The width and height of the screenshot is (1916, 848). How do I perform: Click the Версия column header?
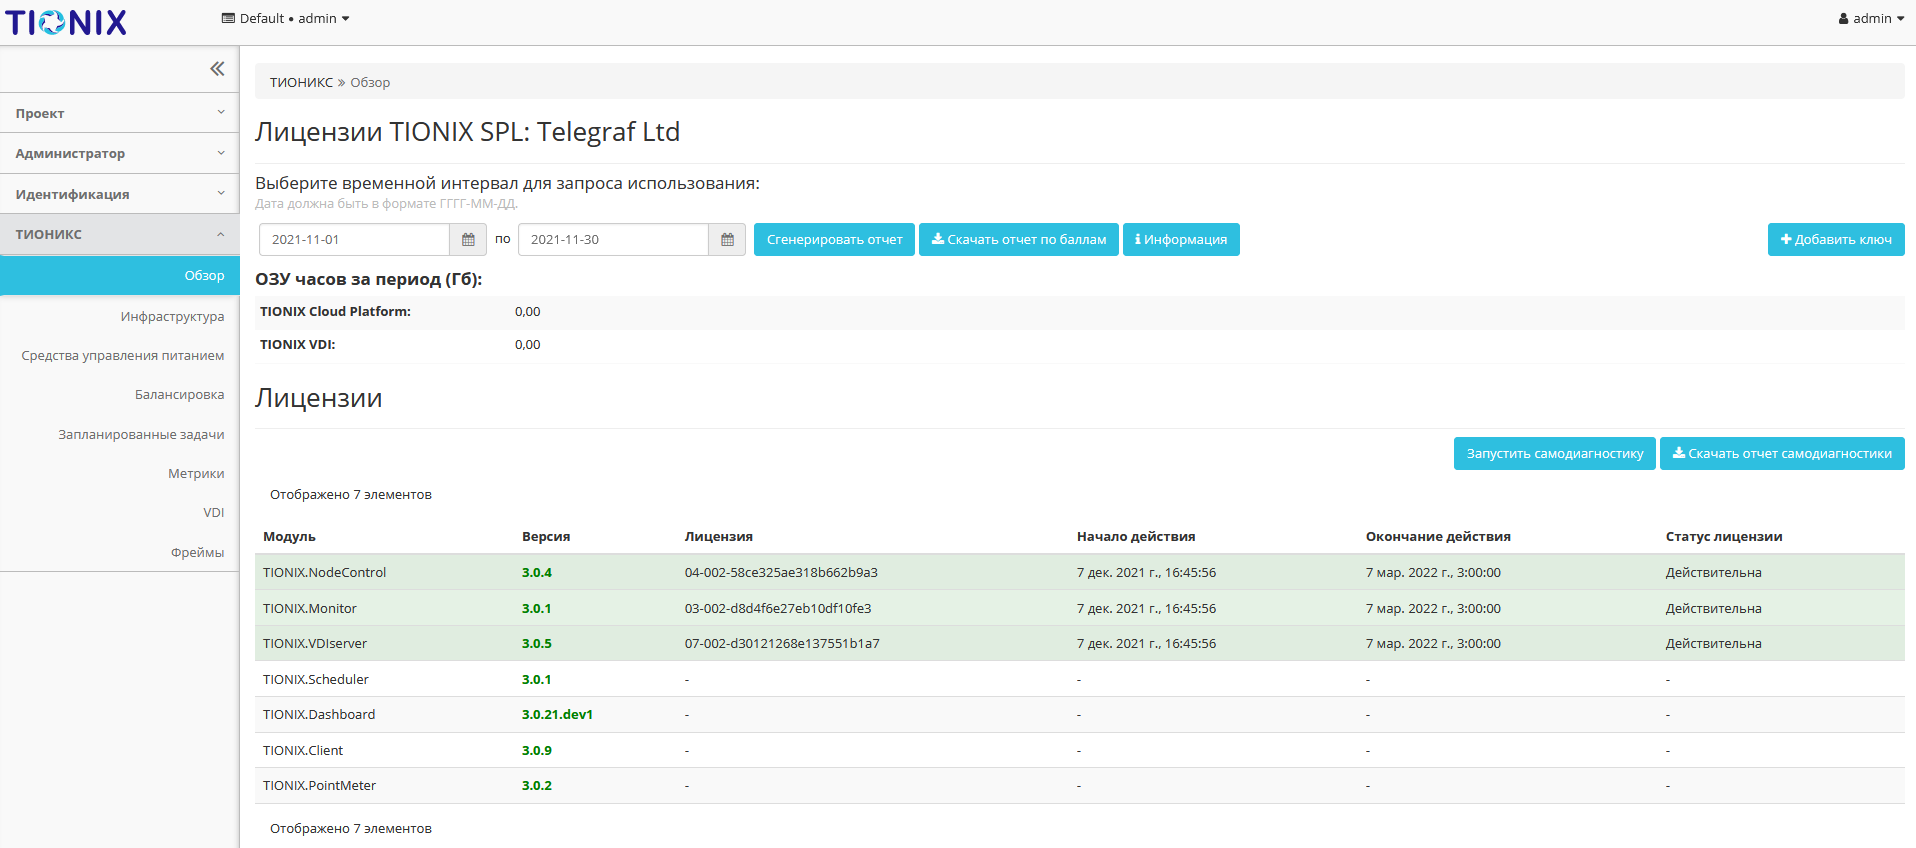(x=546, y=536)
